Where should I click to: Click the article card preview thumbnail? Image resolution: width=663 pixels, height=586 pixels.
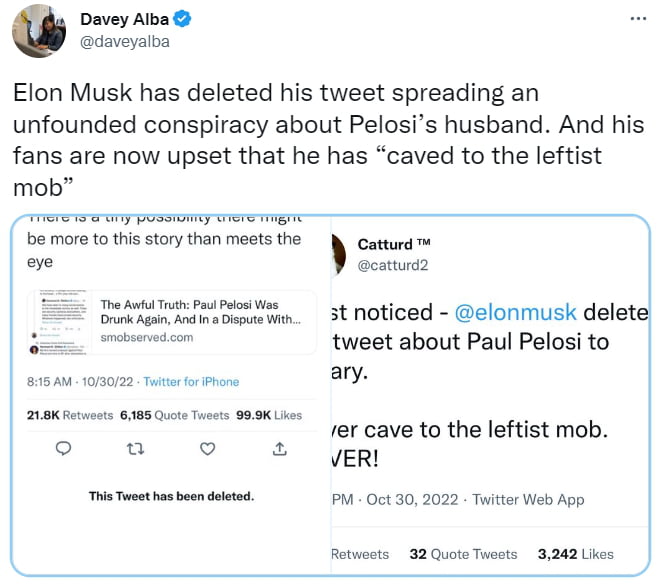pyautogui.click(x=62, y=320)
